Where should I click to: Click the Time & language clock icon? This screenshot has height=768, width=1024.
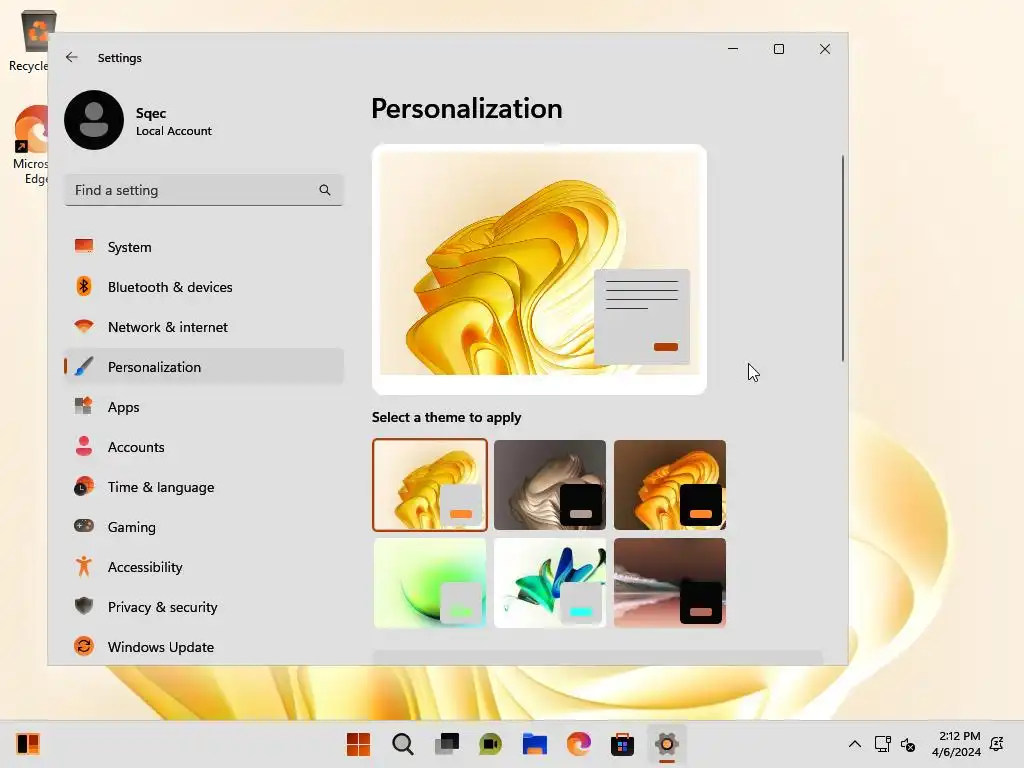[84, 487]
